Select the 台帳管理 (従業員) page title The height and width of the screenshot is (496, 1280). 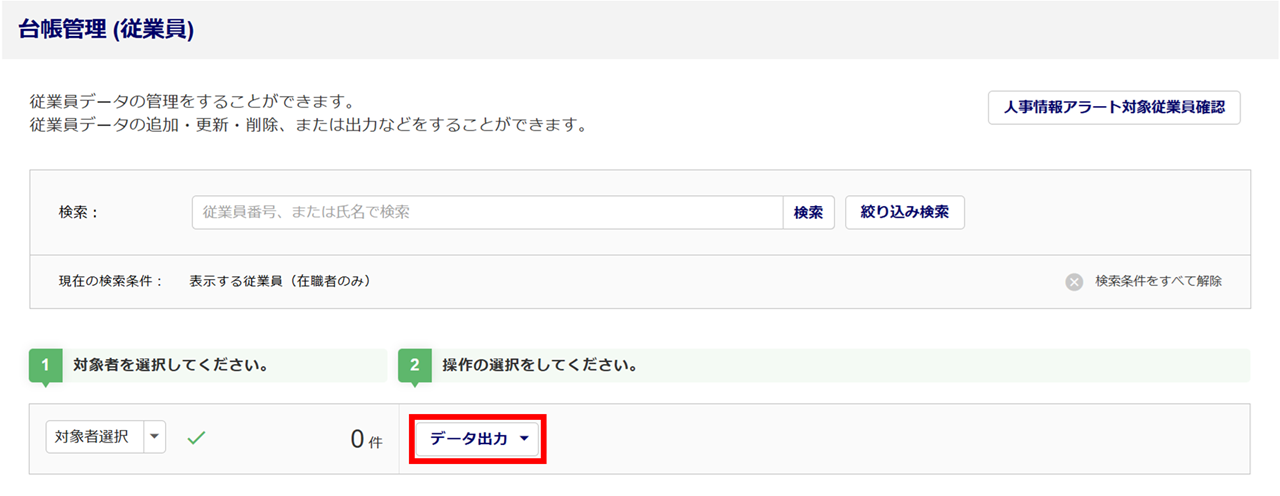[x=106, y=30]
